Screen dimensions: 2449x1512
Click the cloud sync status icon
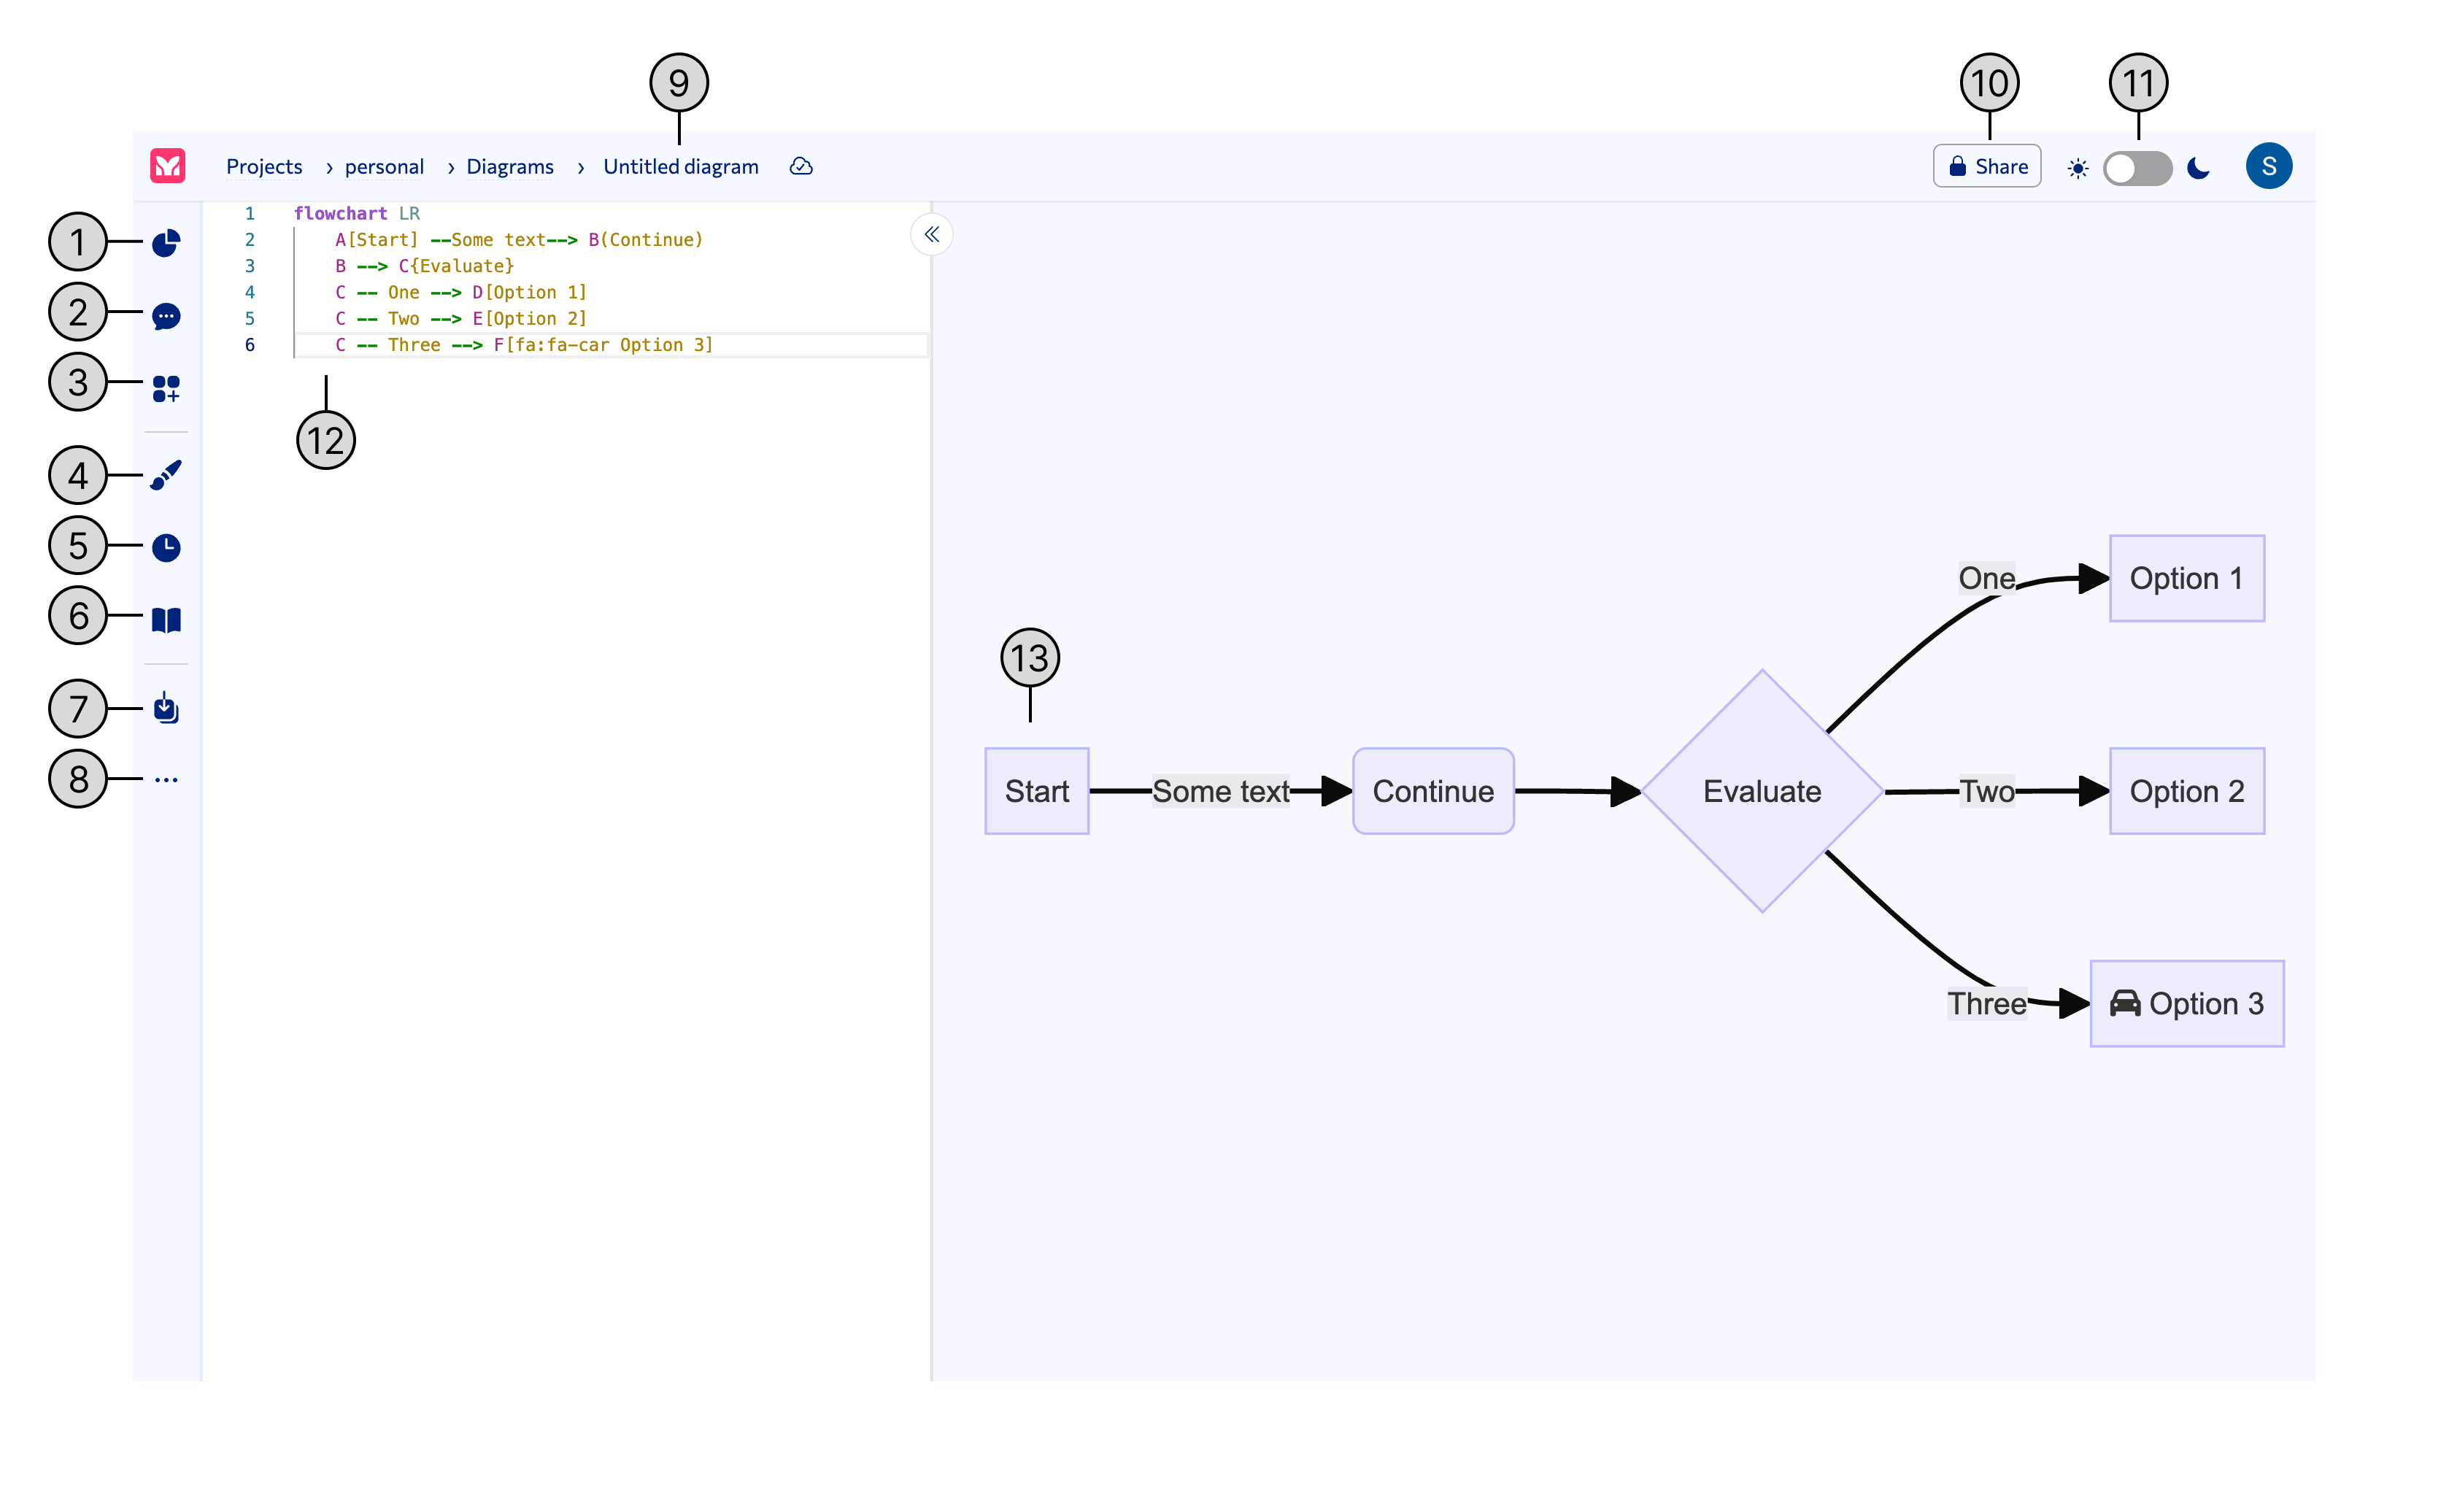pos(801,166)
